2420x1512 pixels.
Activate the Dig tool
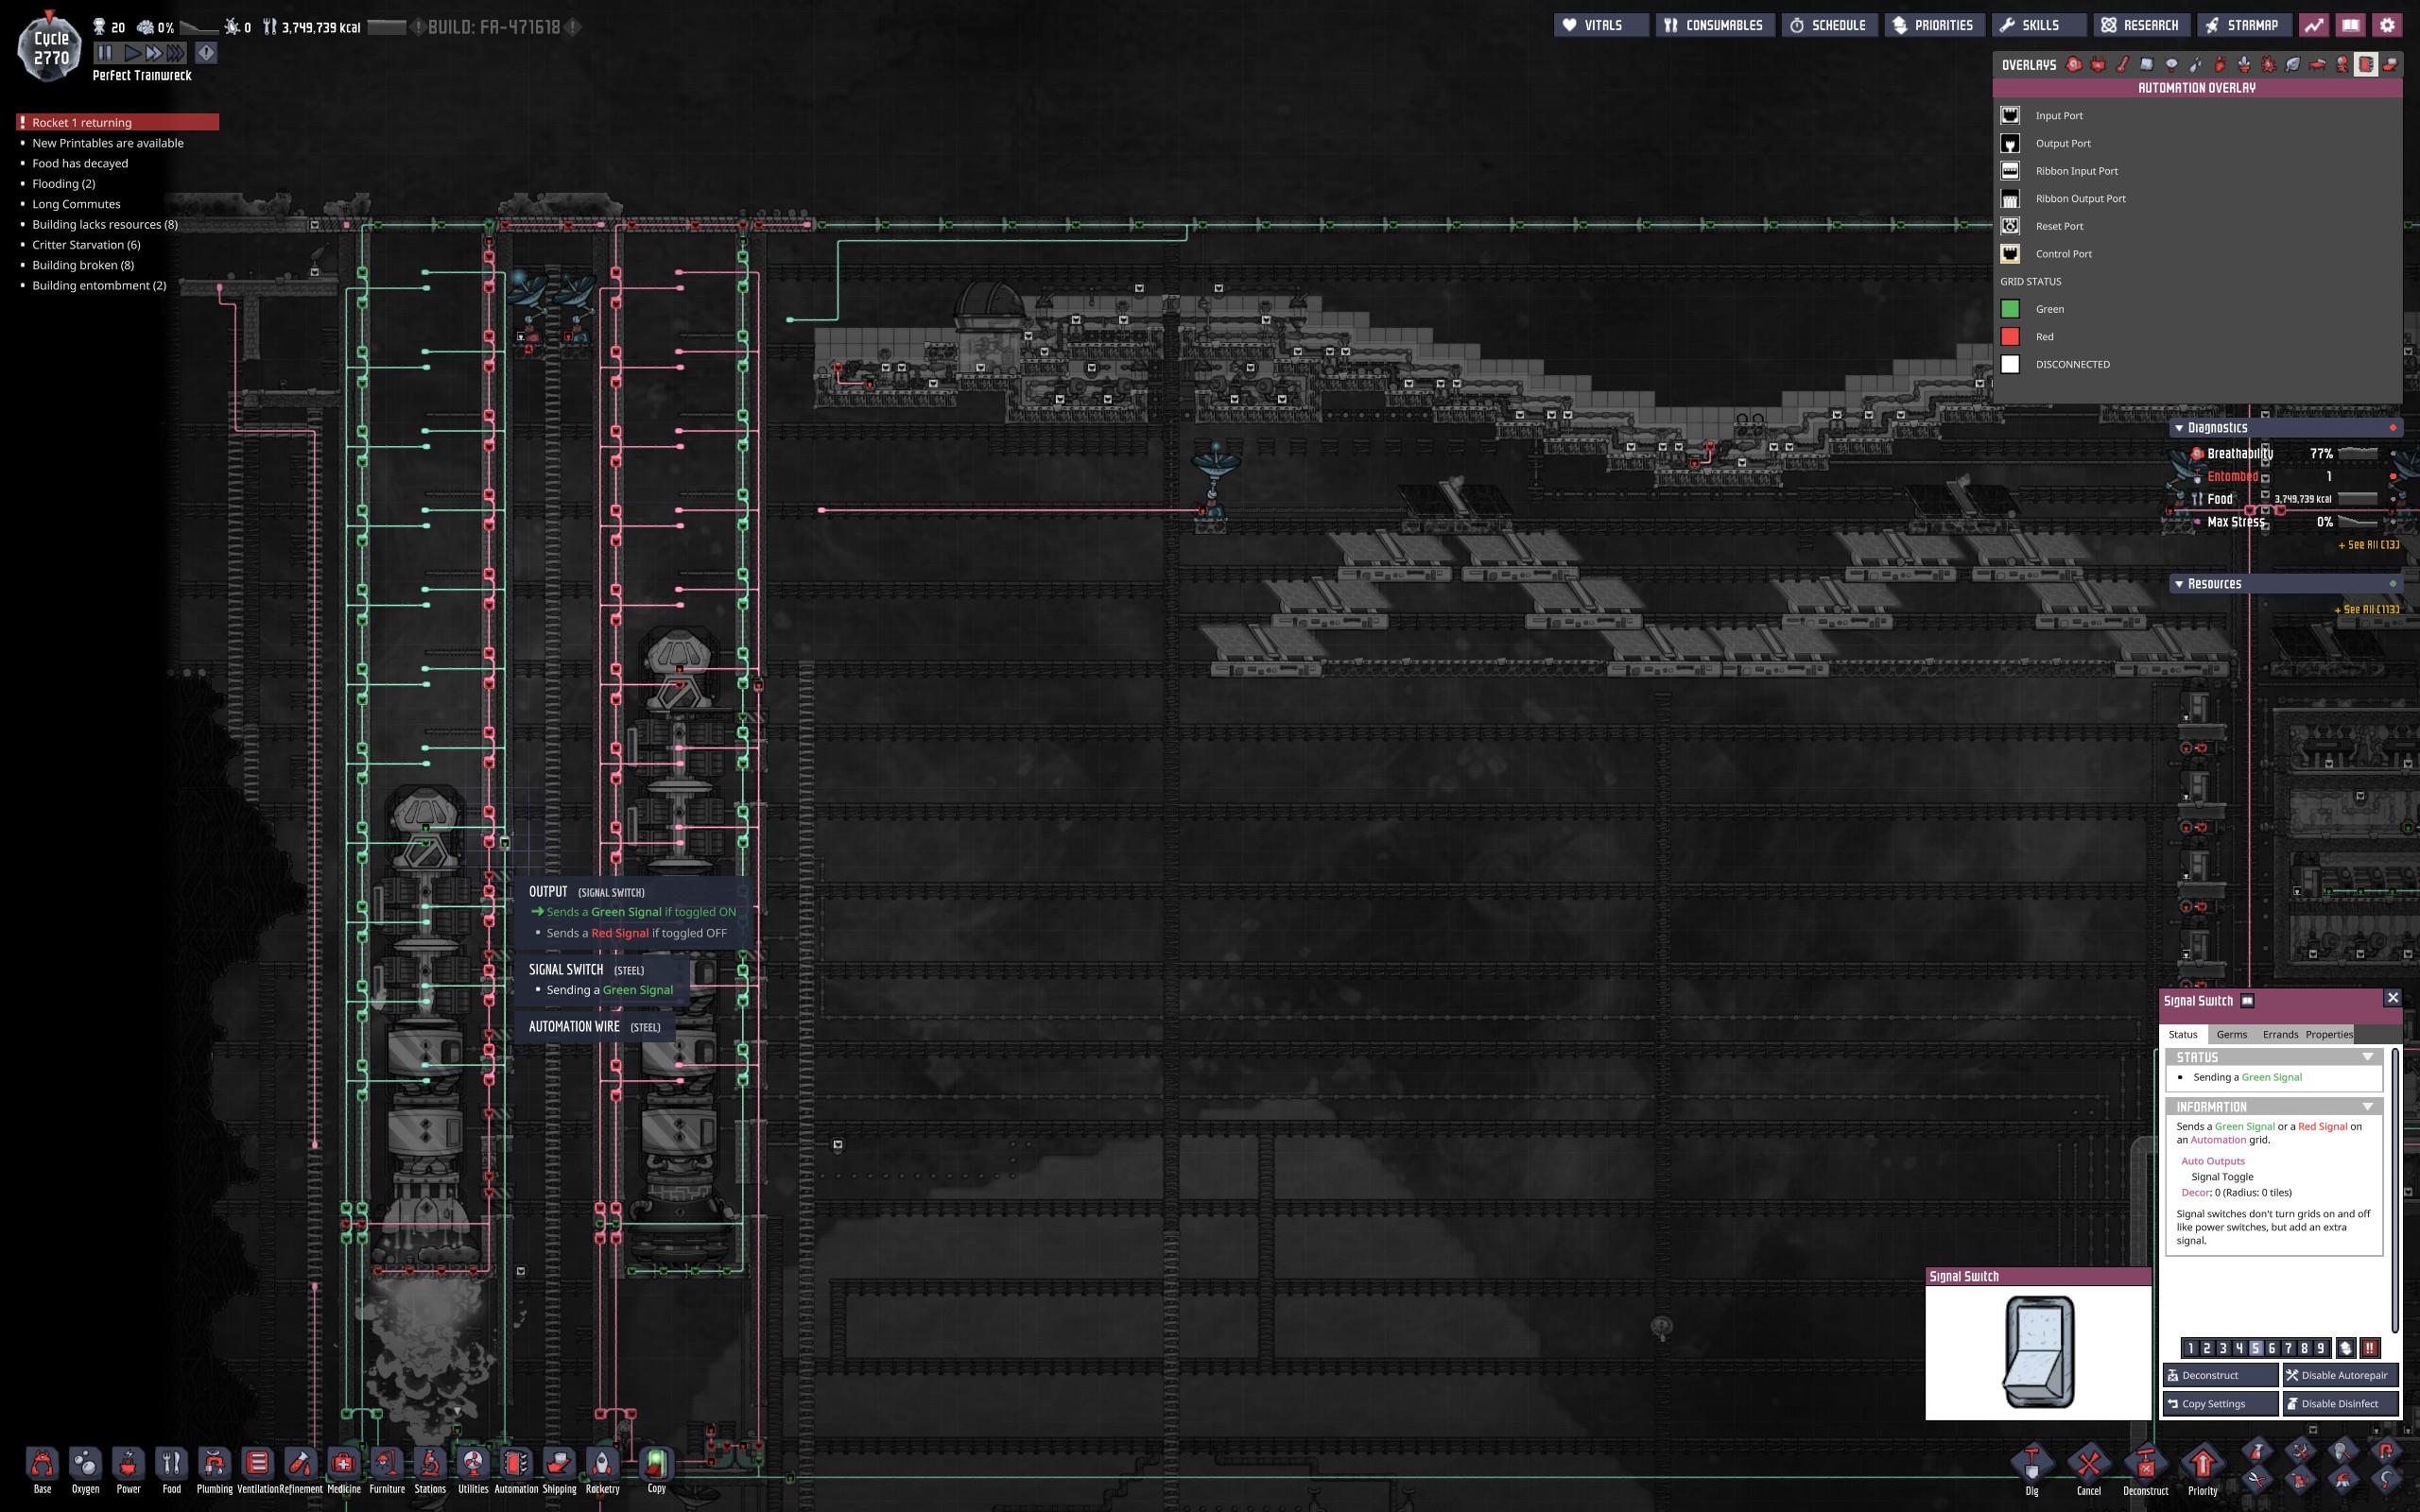tap(2031, 1466)
